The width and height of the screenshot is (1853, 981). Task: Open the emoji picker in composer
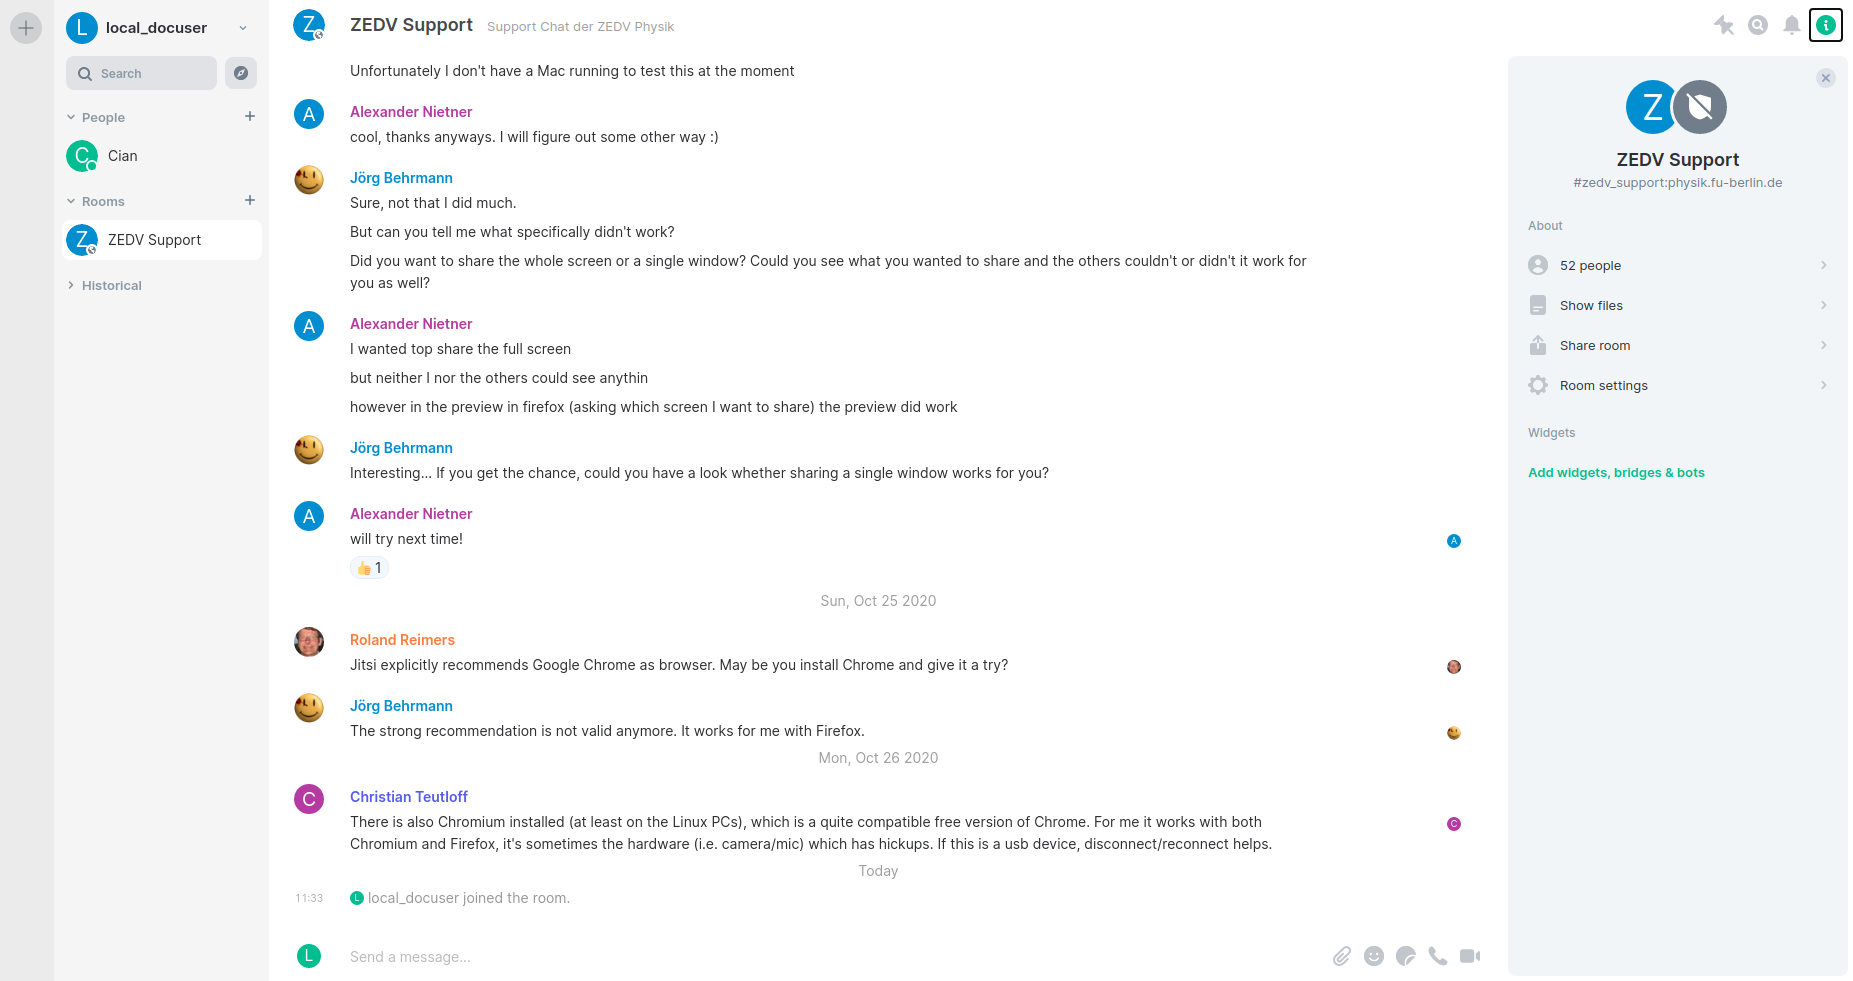click(1374, 956)
